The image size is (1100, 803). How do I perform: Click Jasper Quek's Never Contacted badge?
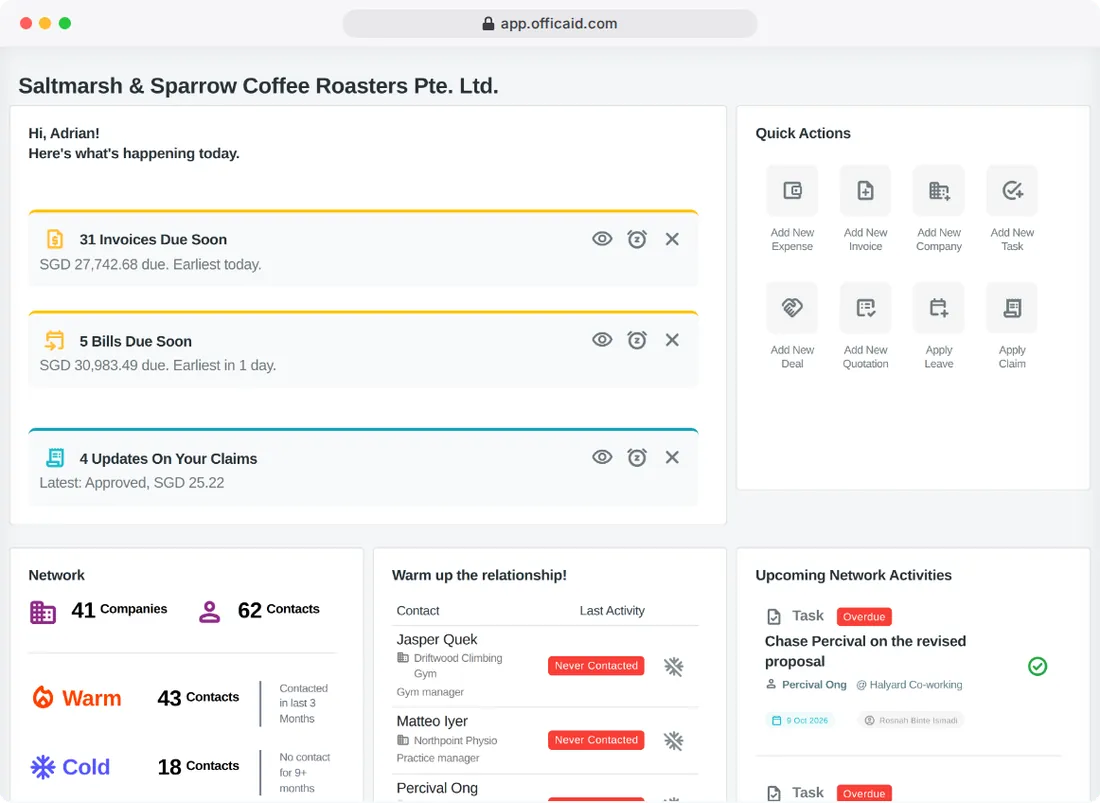(596, 666)
